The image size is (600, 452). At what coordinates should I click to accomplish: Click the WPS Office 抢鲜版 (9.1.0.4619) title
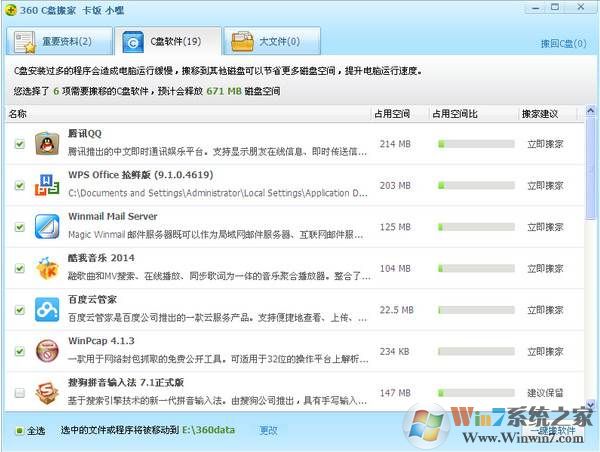click(x=140, y=175)
